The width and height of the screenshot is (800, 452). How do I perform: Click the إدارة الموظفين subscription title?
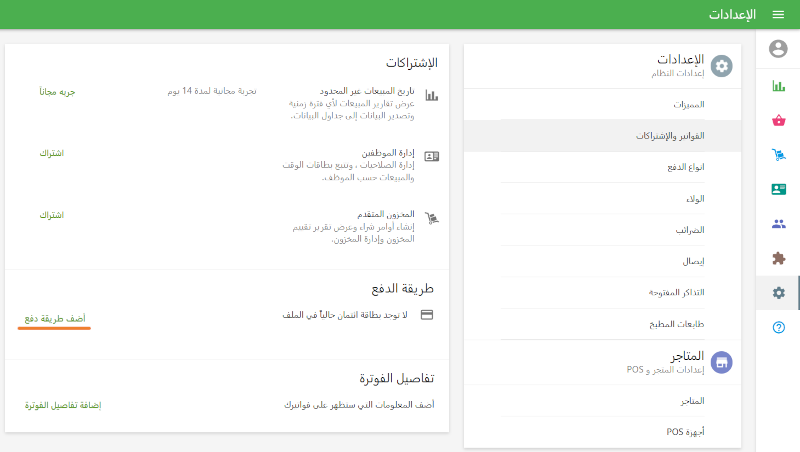click(x=388, y=153)
